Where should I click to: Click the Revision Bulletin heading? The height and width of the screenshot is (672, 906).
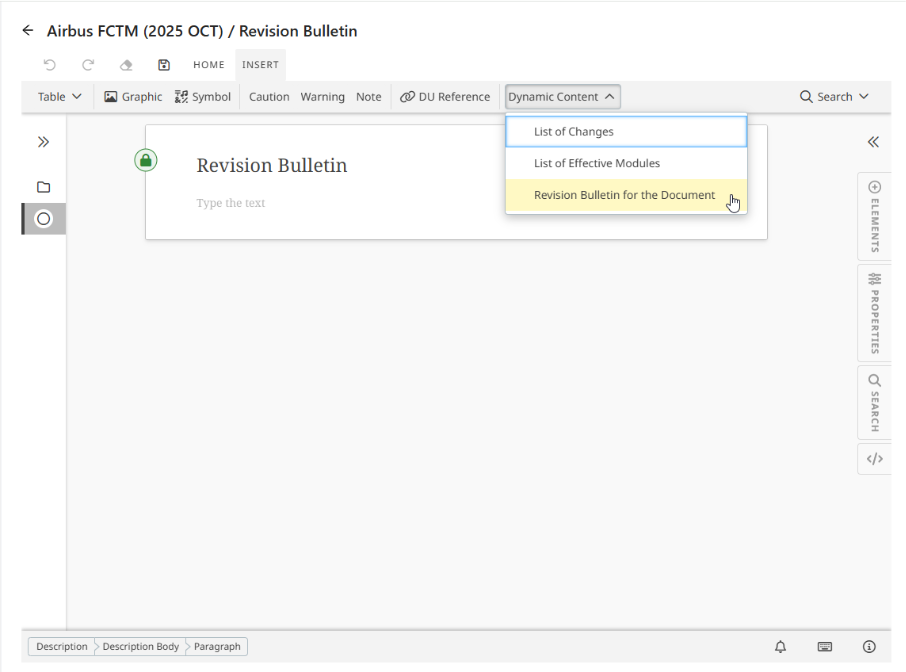[x=272, y=166]
